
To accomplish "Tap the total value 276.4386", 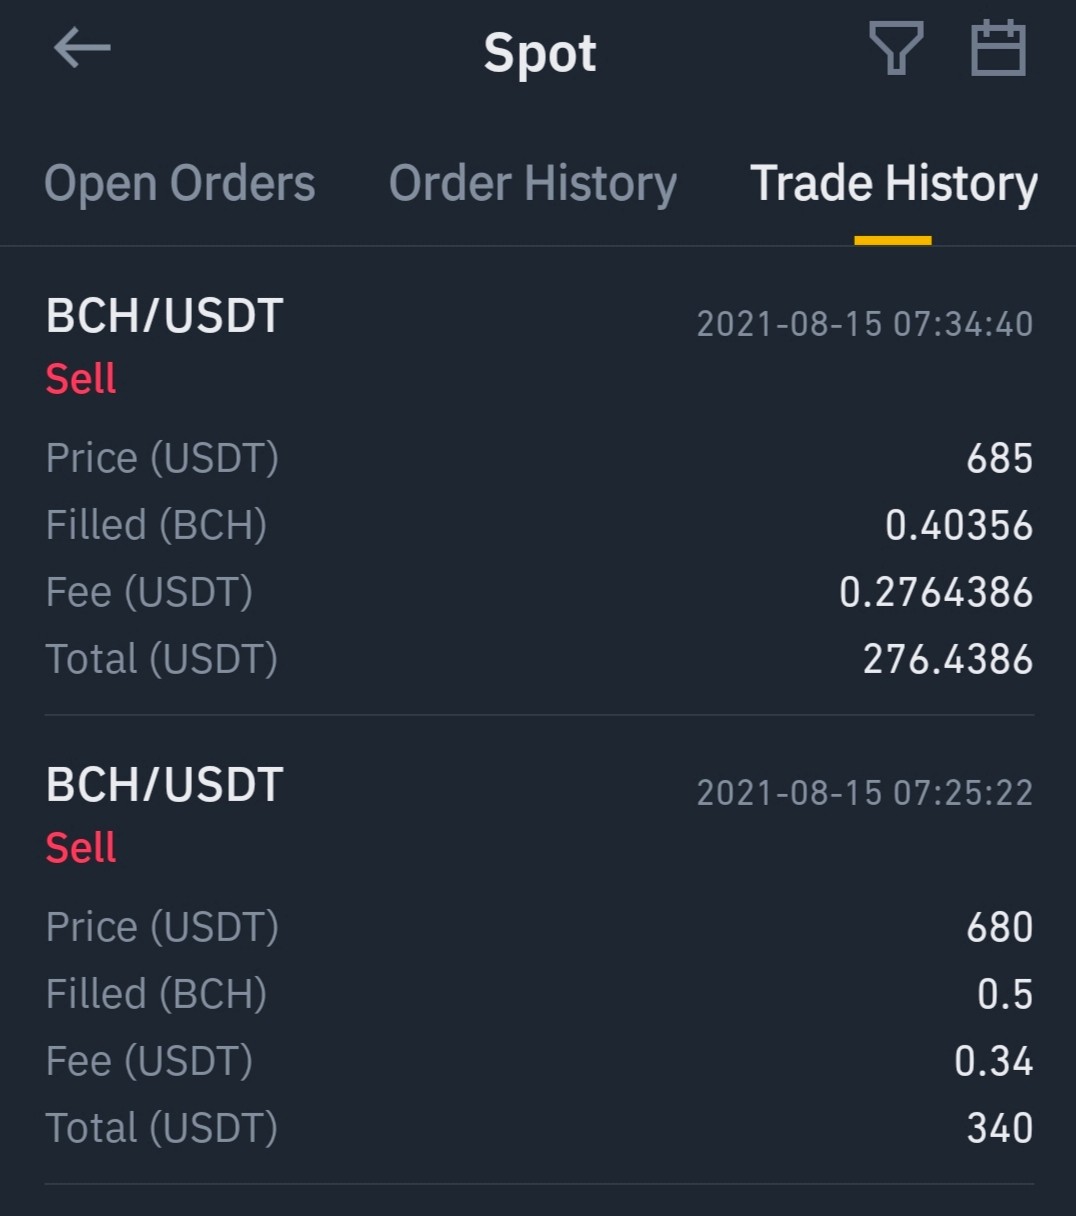I will click(948, 660).
